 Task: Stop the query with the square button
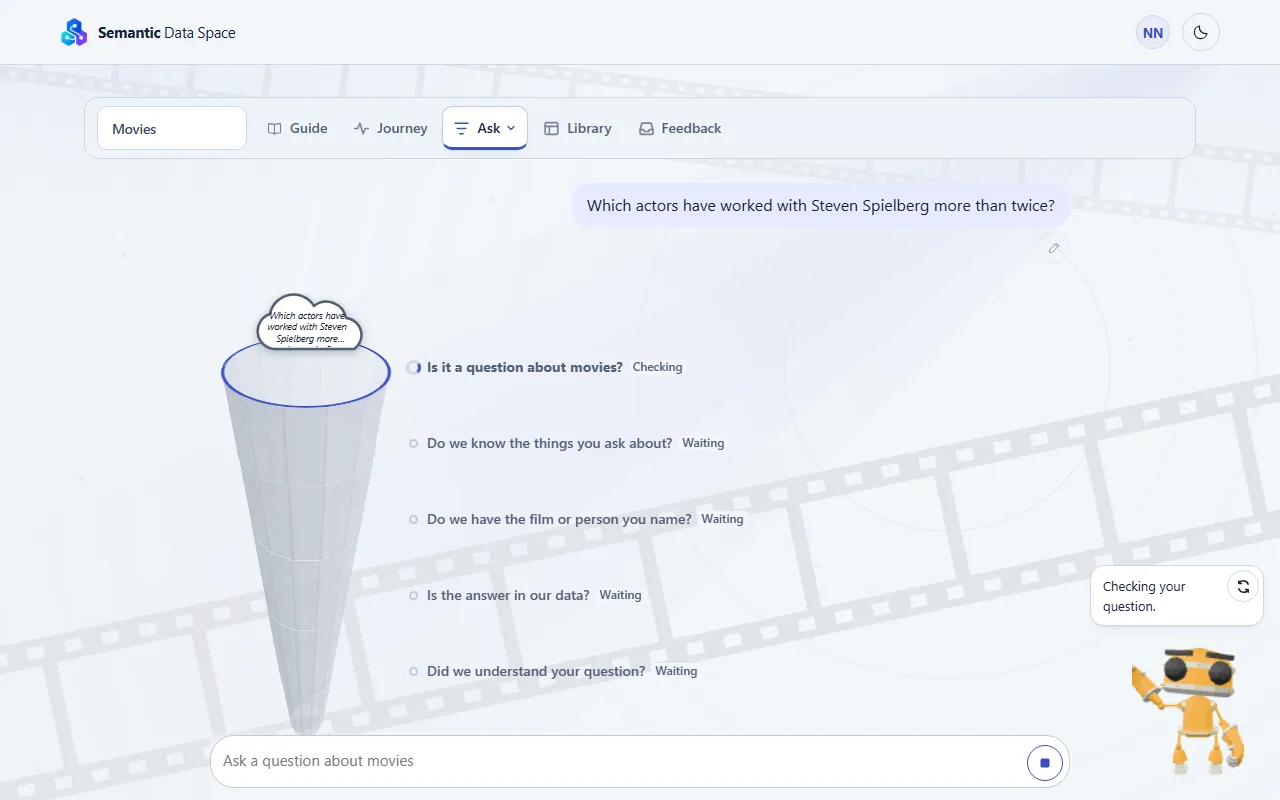[1045, 763]
